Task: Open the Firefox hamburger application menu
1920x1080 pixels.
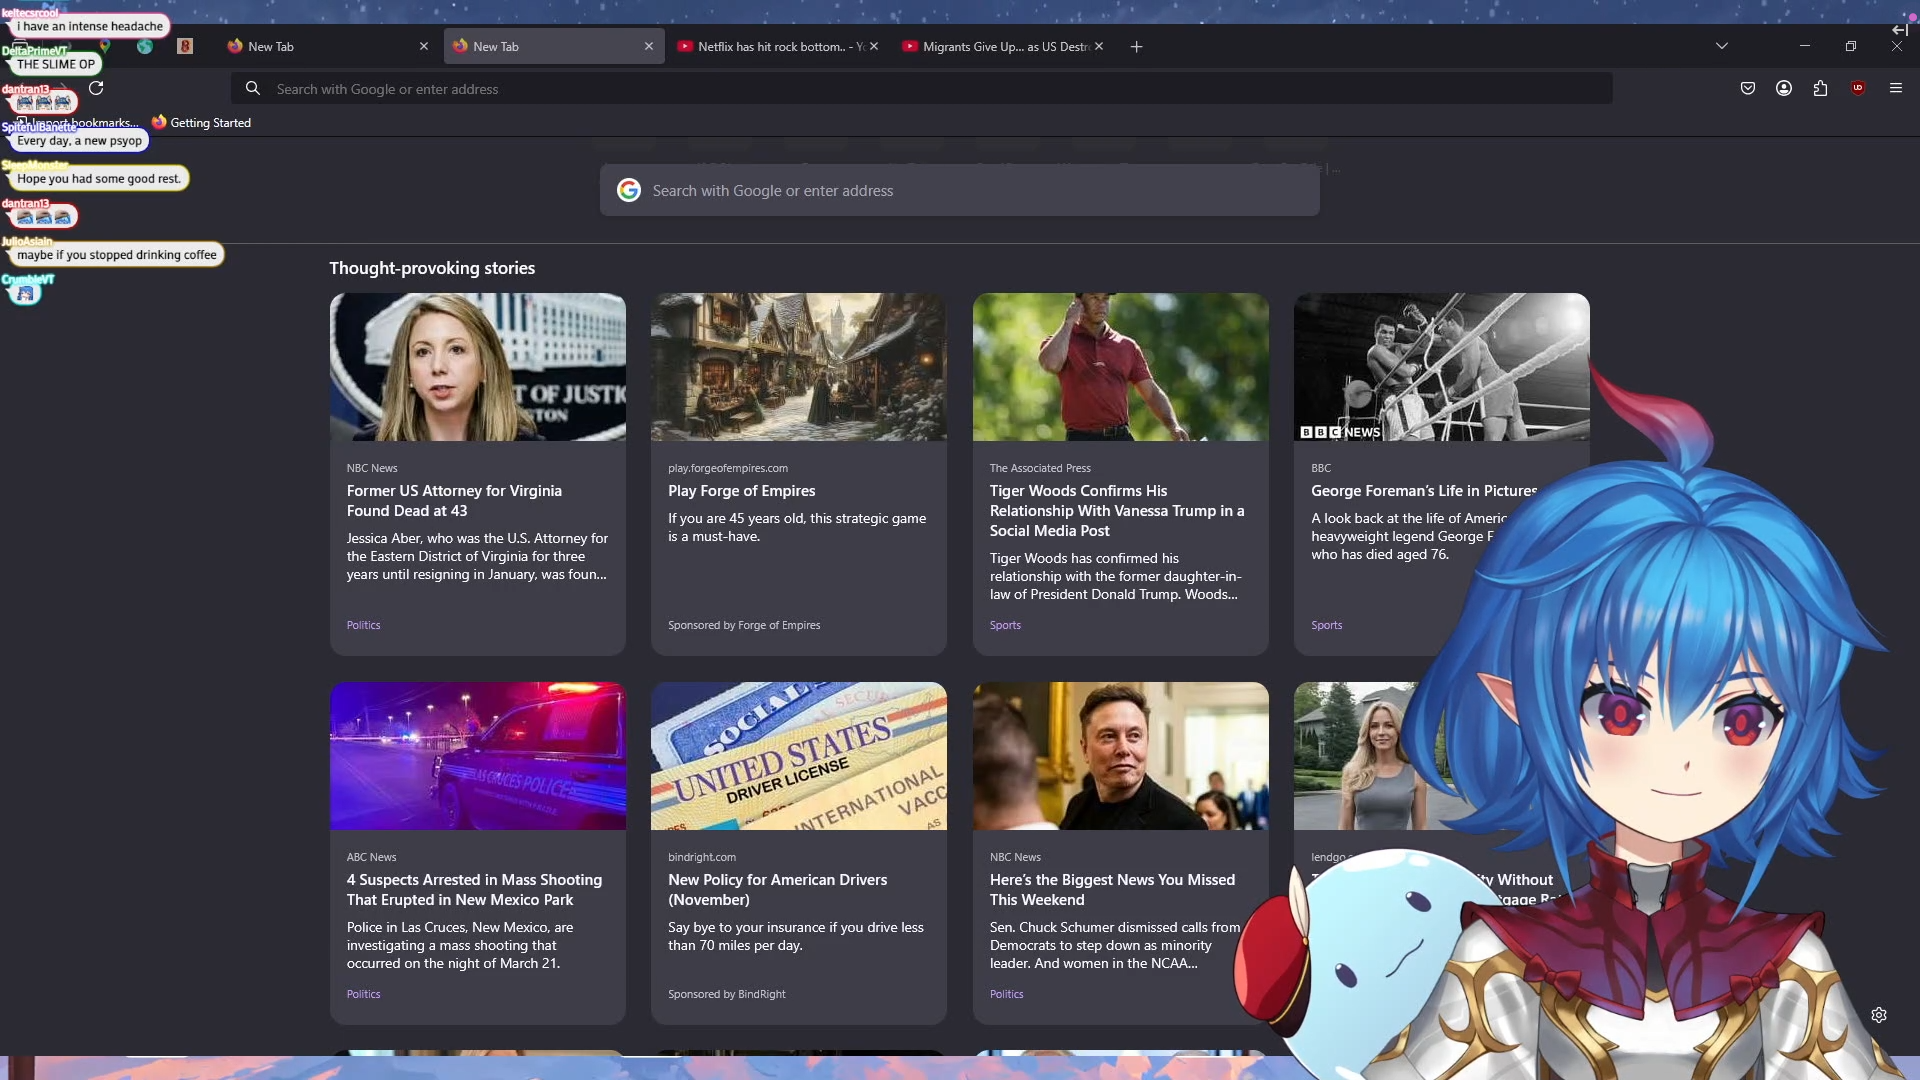Action: tap(1895, 88)
